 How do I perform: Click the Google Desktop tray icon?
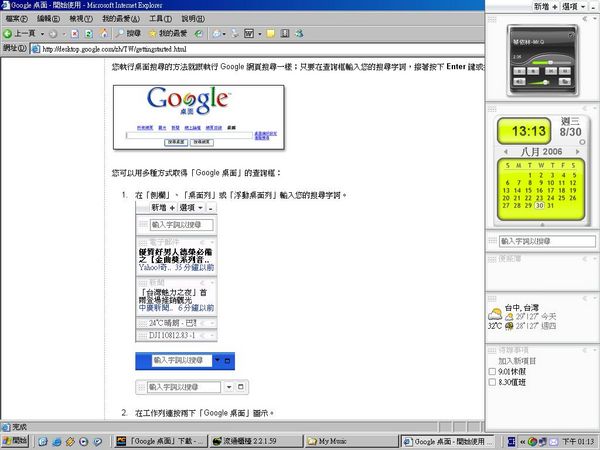[532, 442]
